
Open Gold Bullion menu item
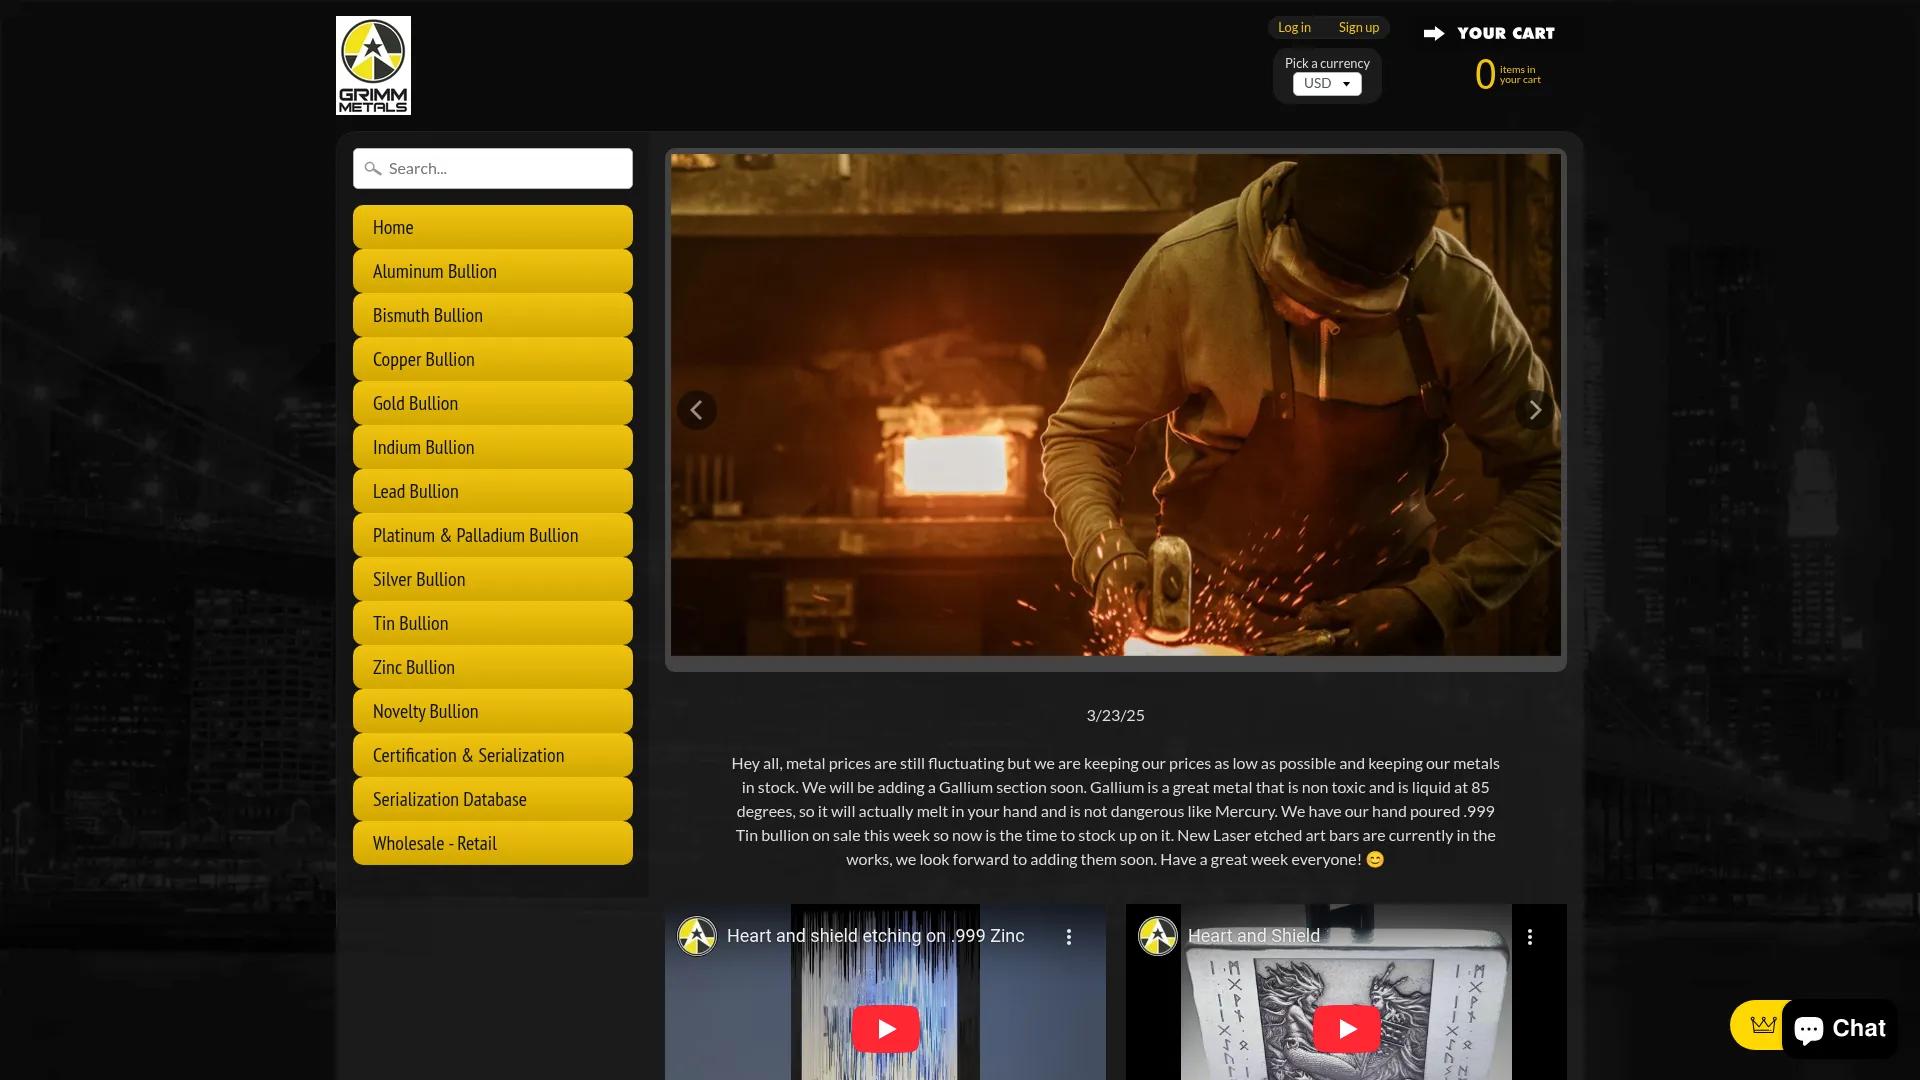tap(492, 403)
